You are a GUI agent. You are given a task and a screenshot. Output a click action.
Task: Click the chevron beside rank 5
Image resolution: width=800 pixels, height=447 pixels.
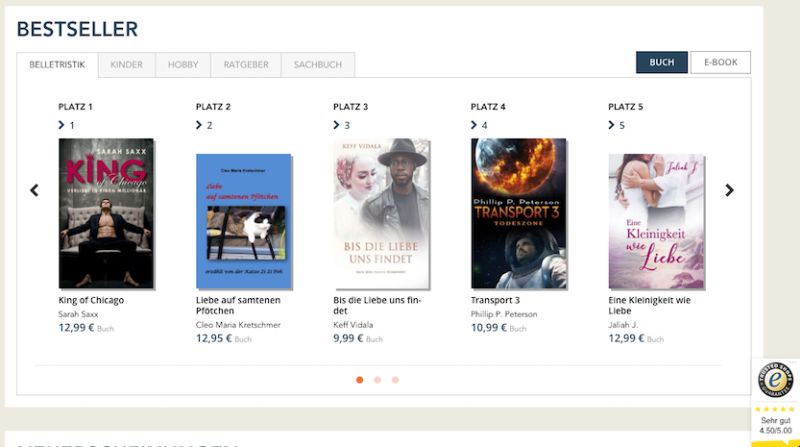point(612,125)
